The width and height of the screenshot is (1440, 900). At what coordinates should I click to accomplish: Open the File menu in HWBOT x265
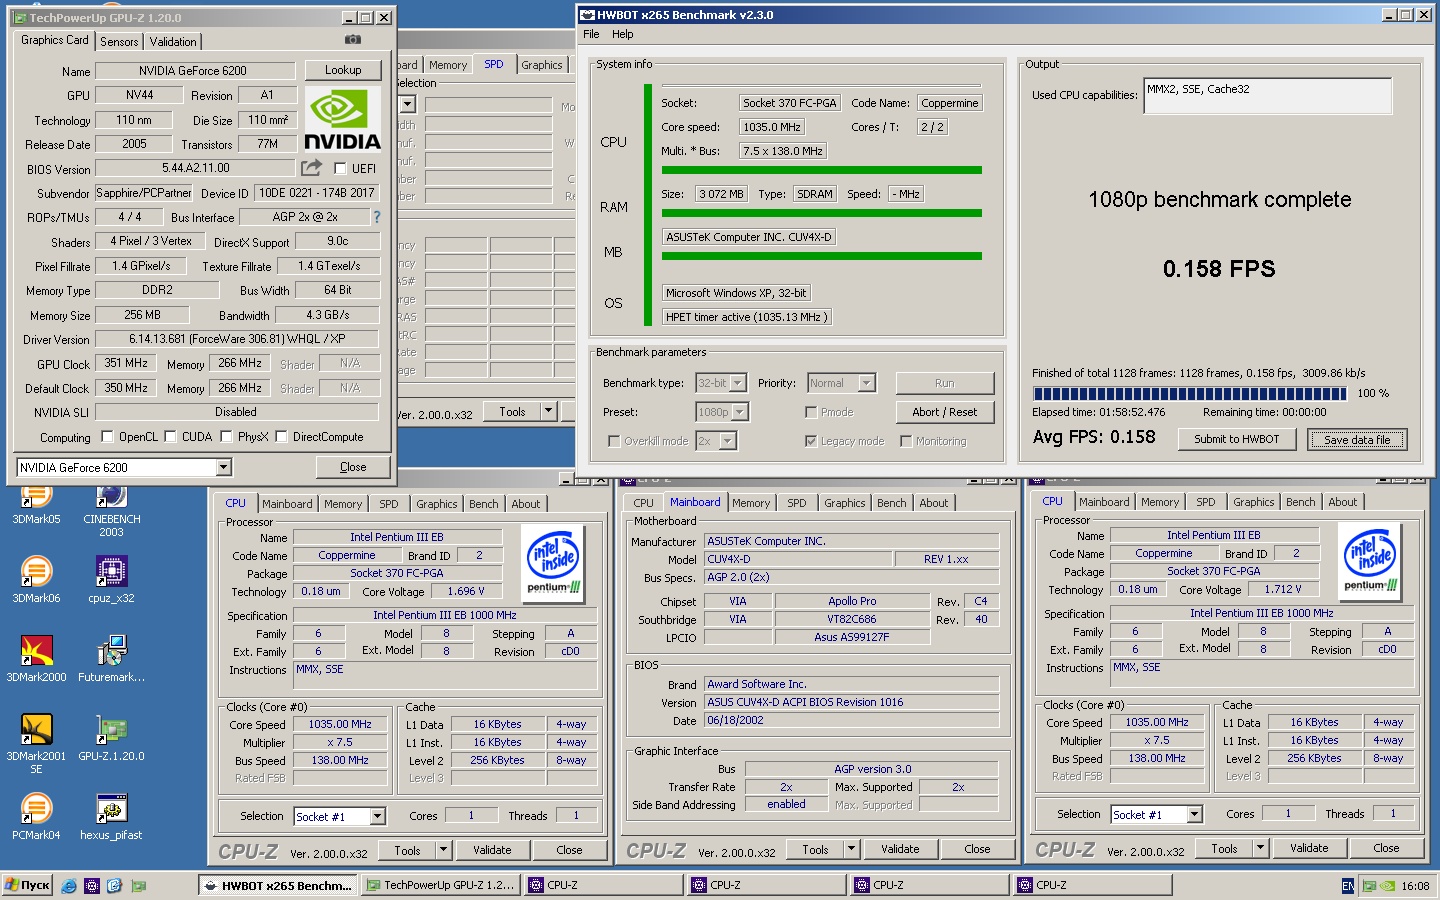(x=591, y=34)
